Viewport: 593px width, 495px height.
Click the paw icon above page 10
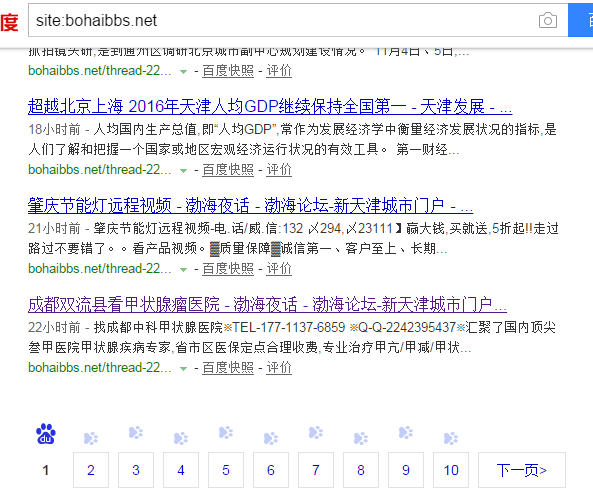[451, 438]
